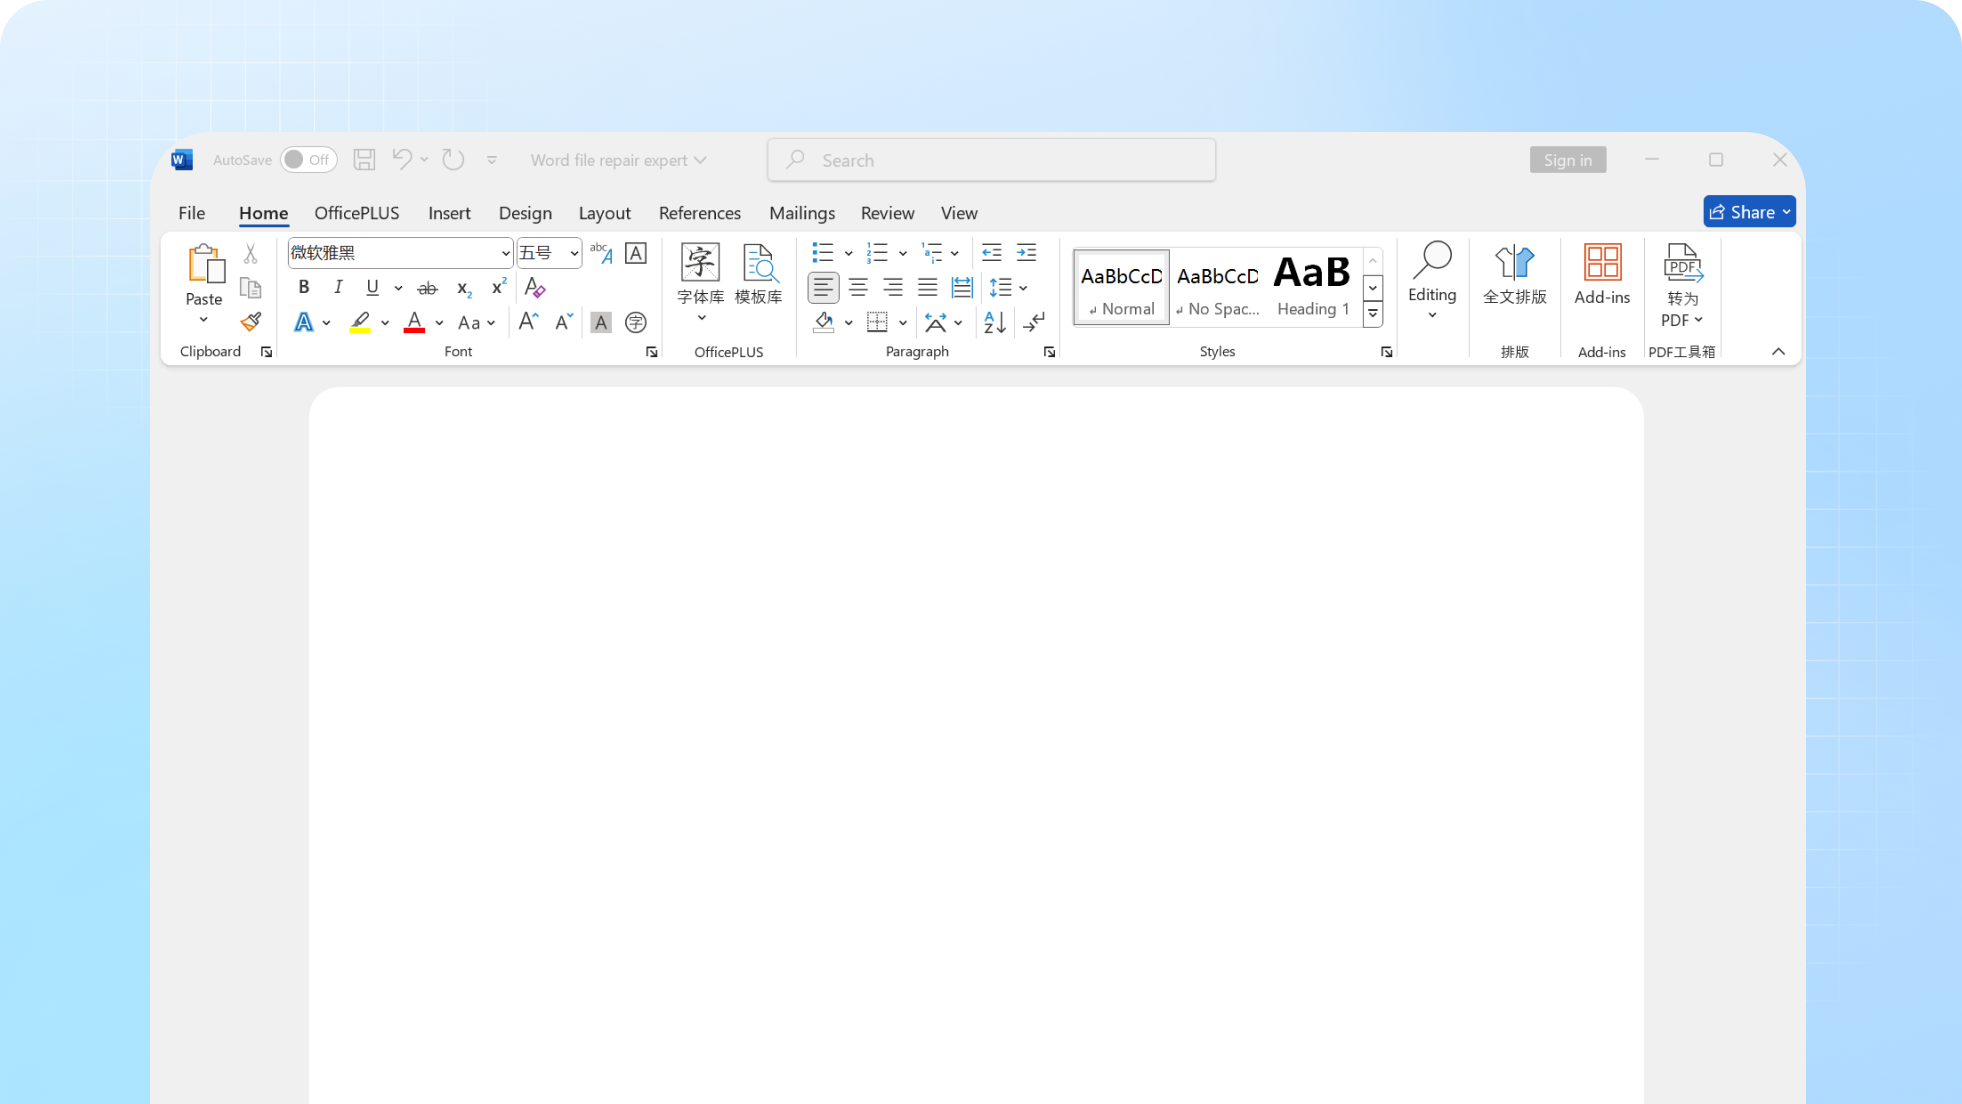Apply strikethrough formatting to text
Image resolution: width=1962 pixels, height=1104 pixels.
pos(427,288)
